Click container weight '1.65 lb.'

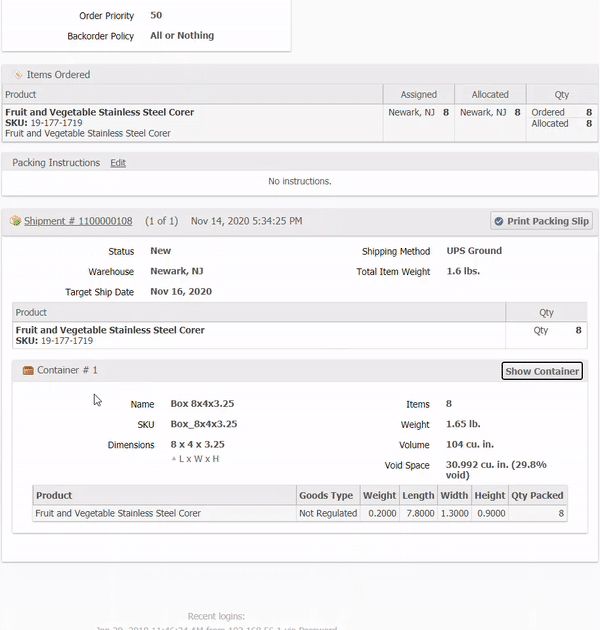[x=463, y=424]
